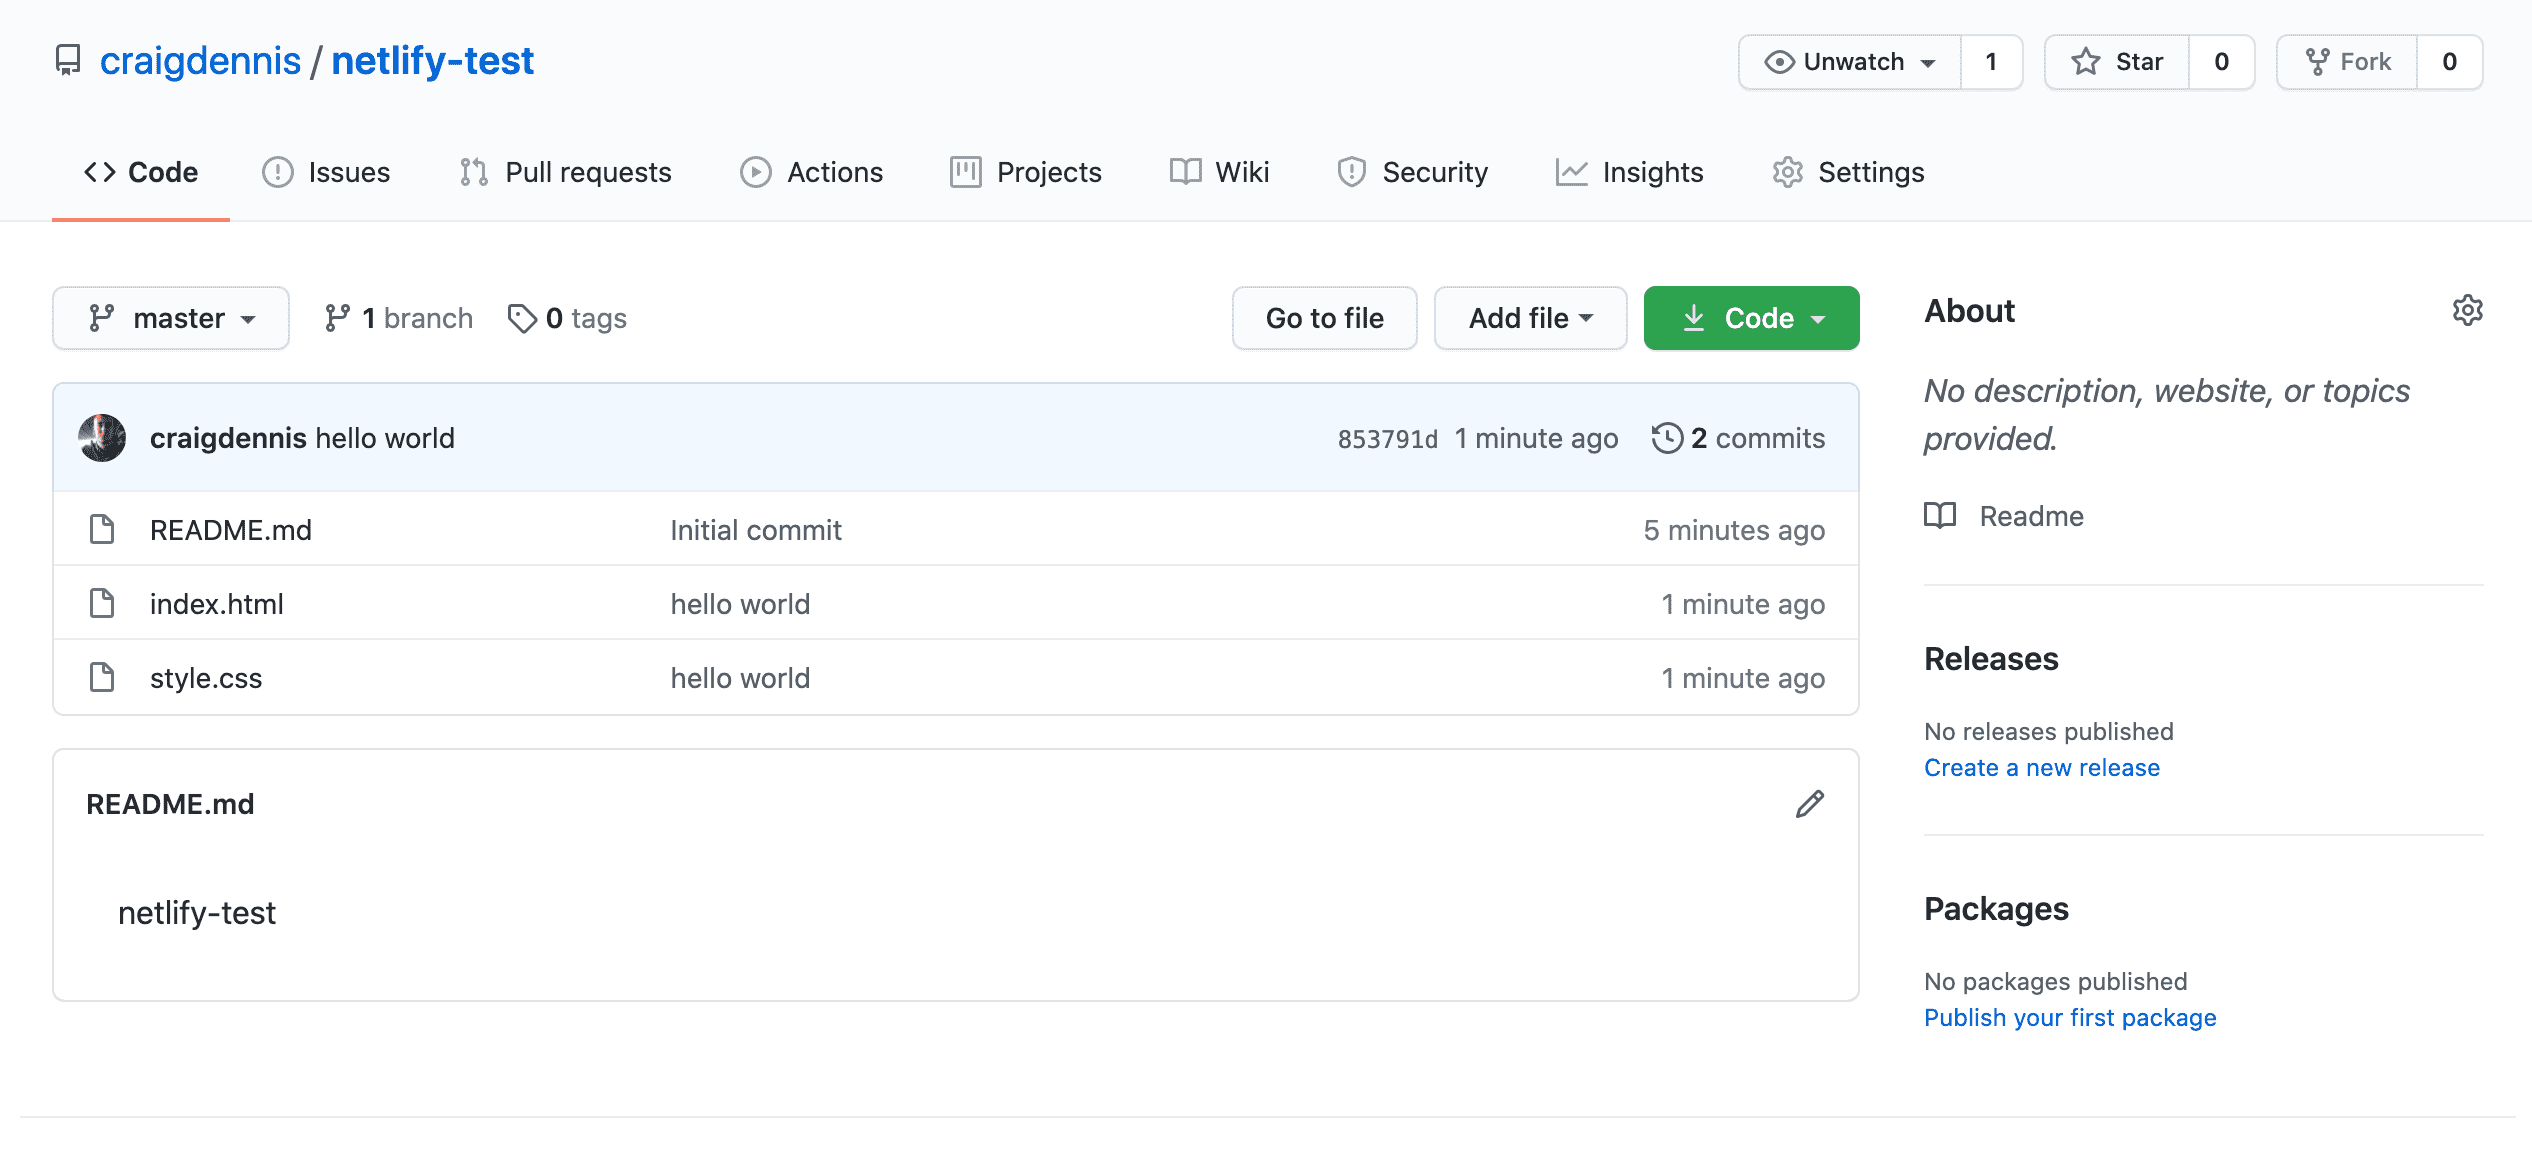This screenshot has height=1160, width=2532.
Task: Click the repository book icon beside craigdennis
Action: (x=67, y=61)
